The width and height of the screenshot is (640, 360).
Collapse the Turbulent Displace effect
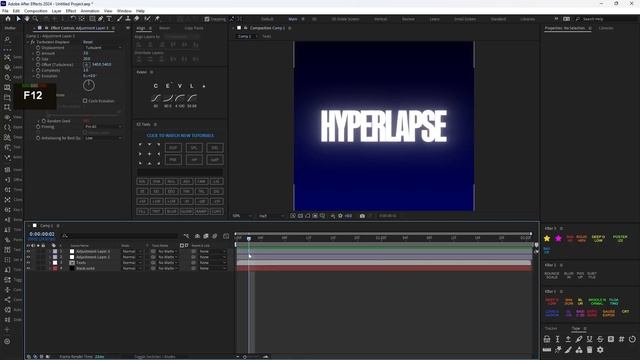[28, 42]
